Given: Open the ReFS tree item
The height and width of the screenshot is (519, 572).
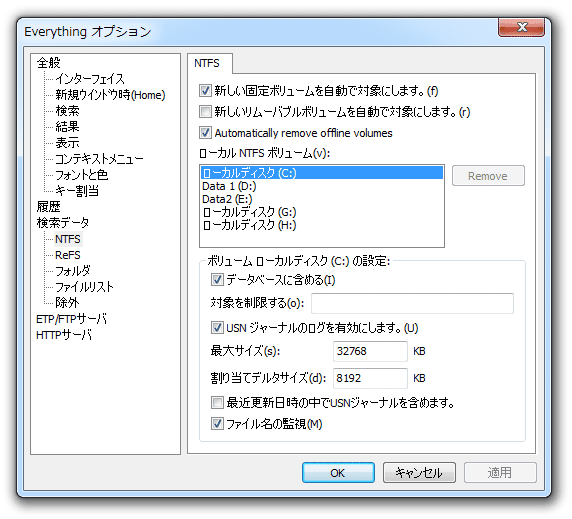Looking at the screenshot, I should click(67, 255).
